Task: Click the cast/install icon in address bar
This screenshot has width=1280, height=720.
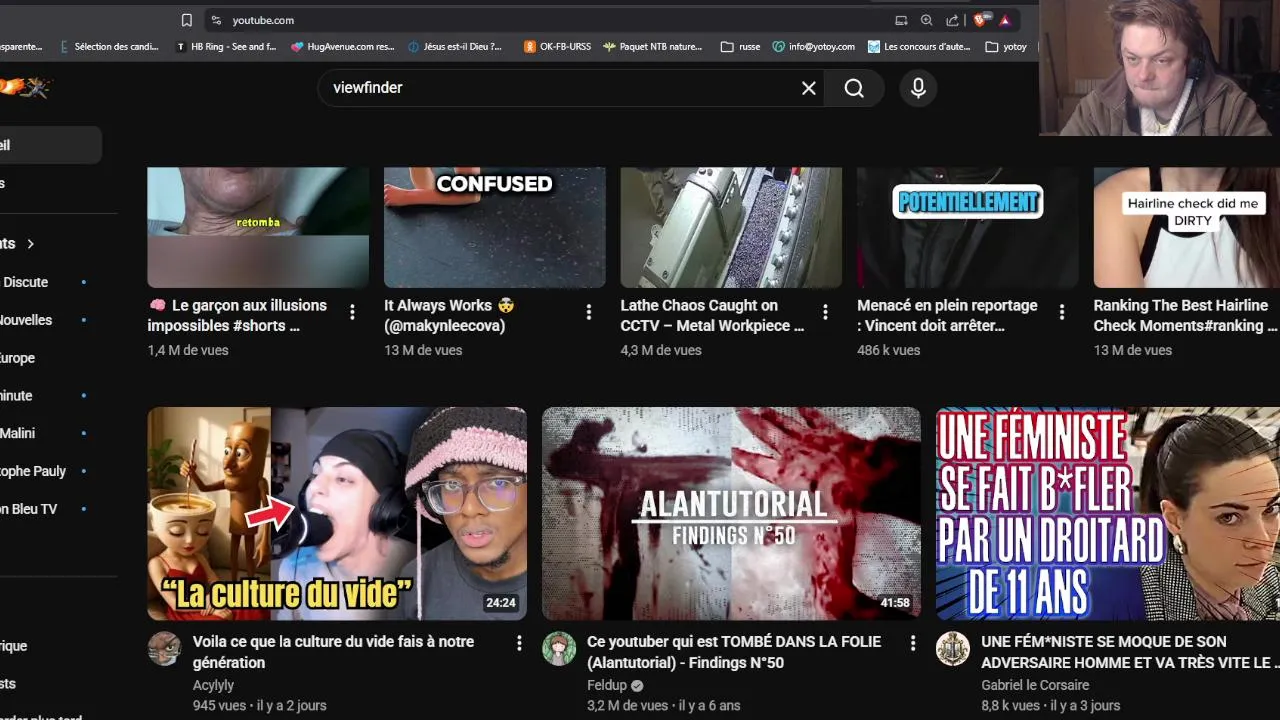Action: click(x=901, y=20)
